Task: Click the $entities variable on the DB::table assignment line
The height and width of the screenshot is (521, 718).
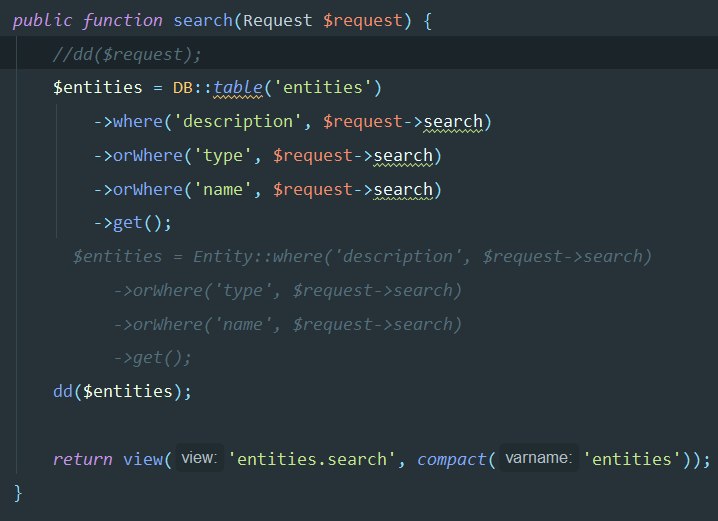Action: coord(98,87)
